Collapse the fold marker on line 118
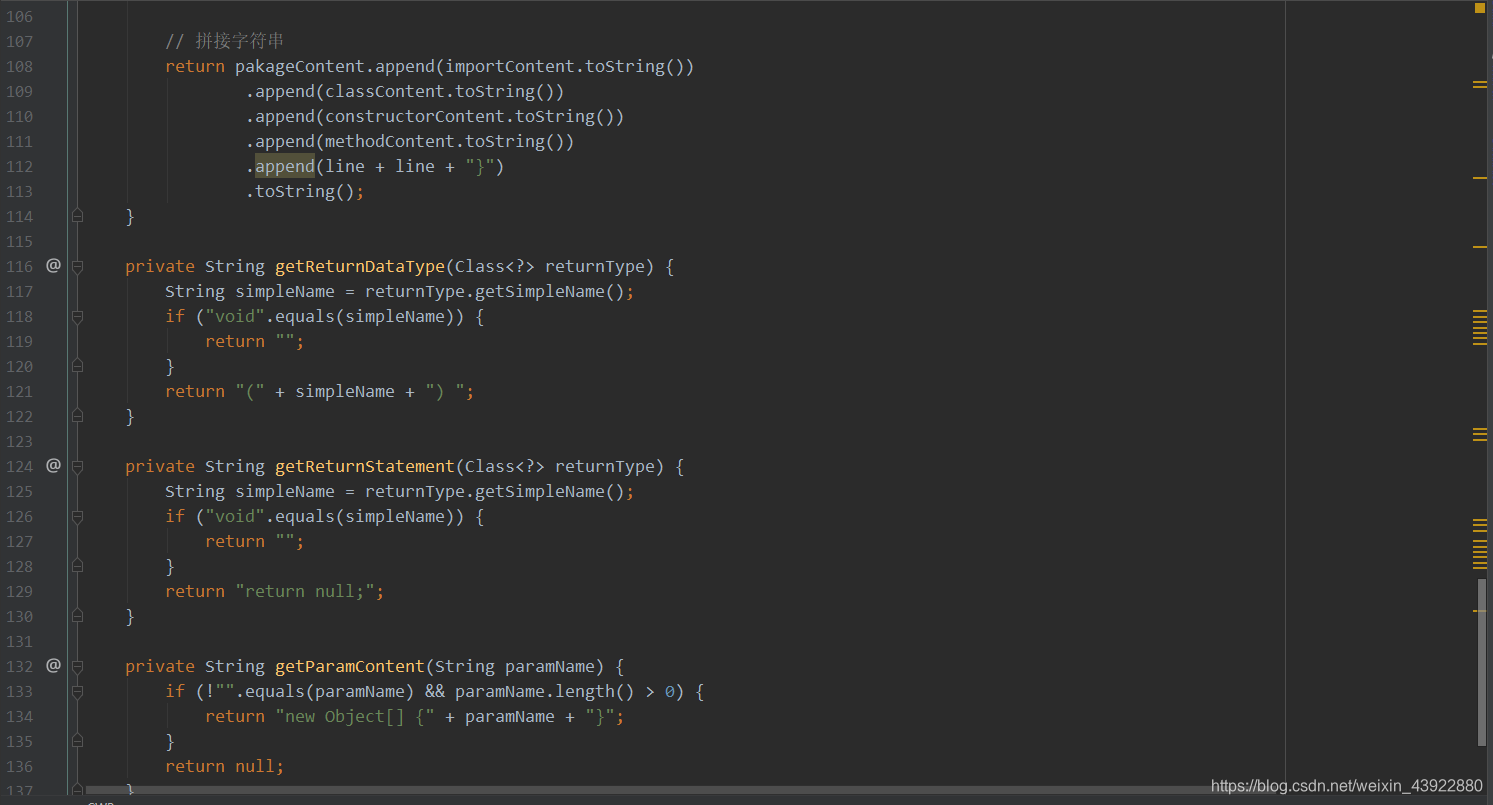This screenshot has width=1493, height=805. [77, 317]
